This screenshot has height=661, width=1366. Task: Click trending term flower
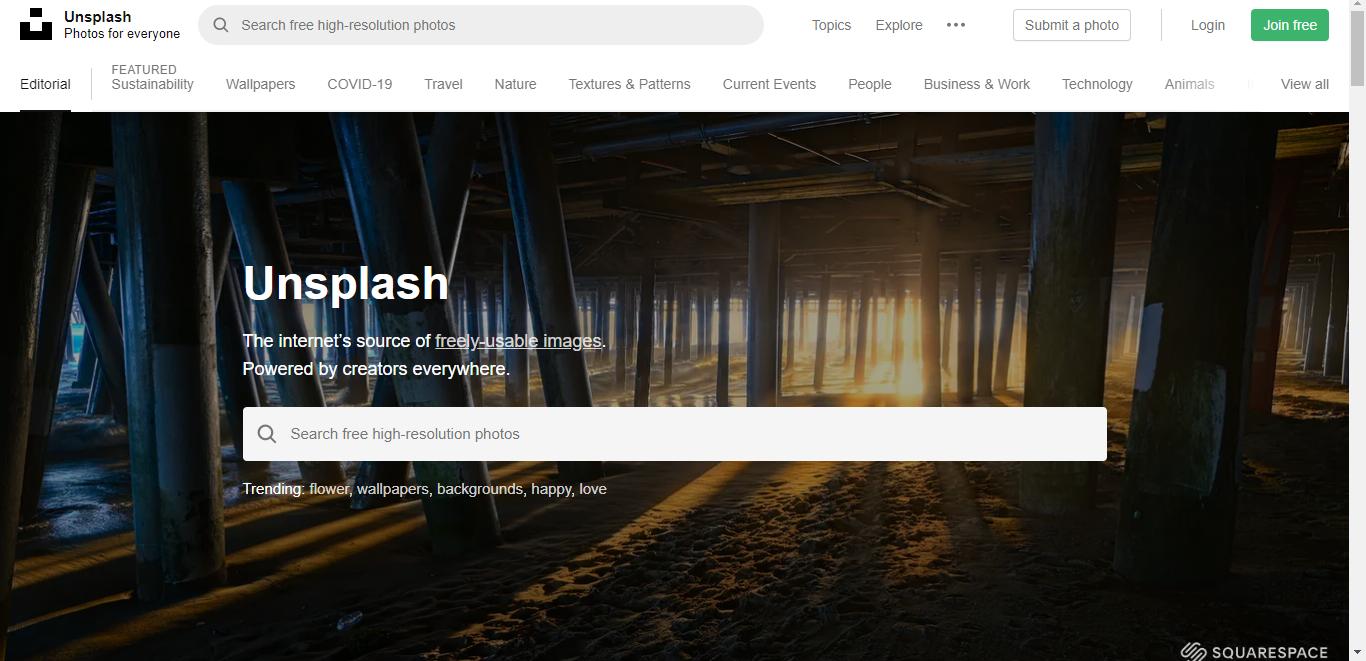pyautogui.click(x=329, y=489)
